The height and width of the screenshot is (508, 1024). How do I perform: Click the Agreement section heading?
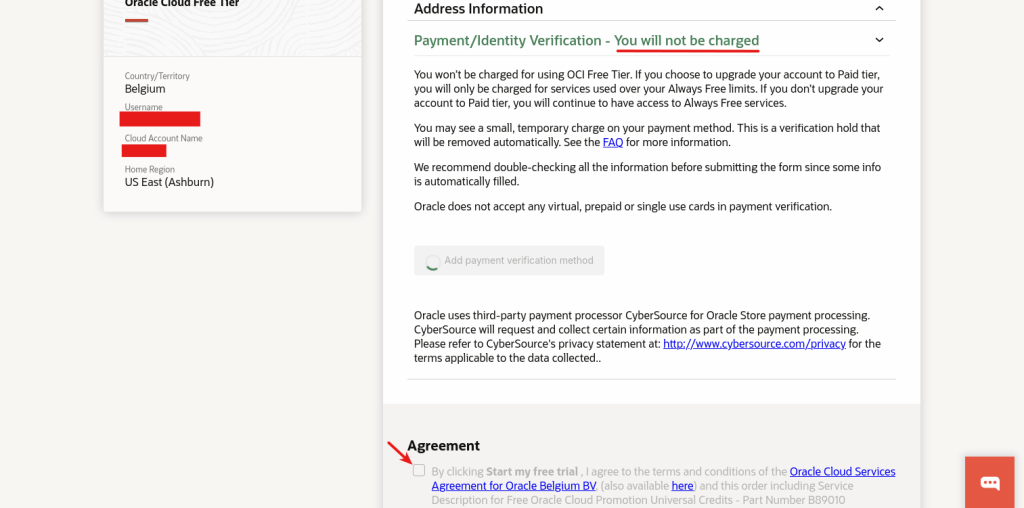click(x=443, y=446)
